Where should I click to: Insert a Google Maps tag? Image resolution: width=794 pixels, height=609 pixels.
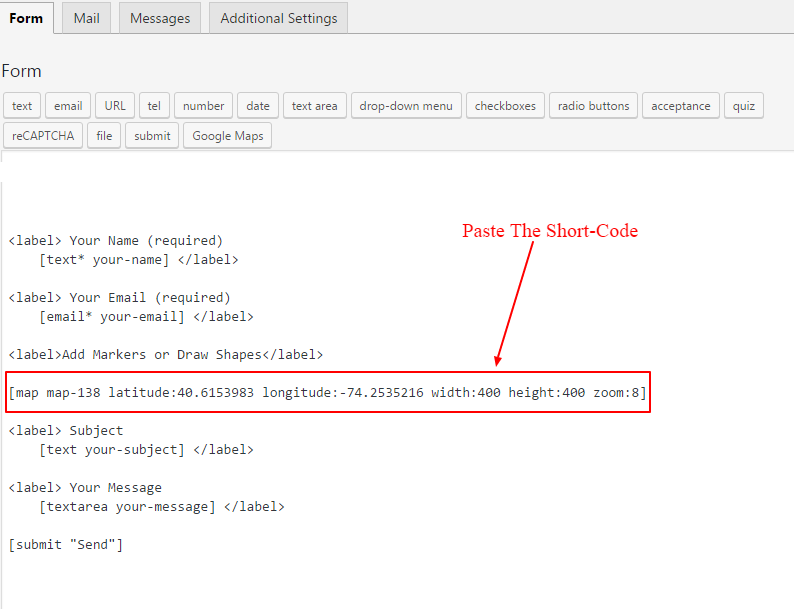point(227,136)
